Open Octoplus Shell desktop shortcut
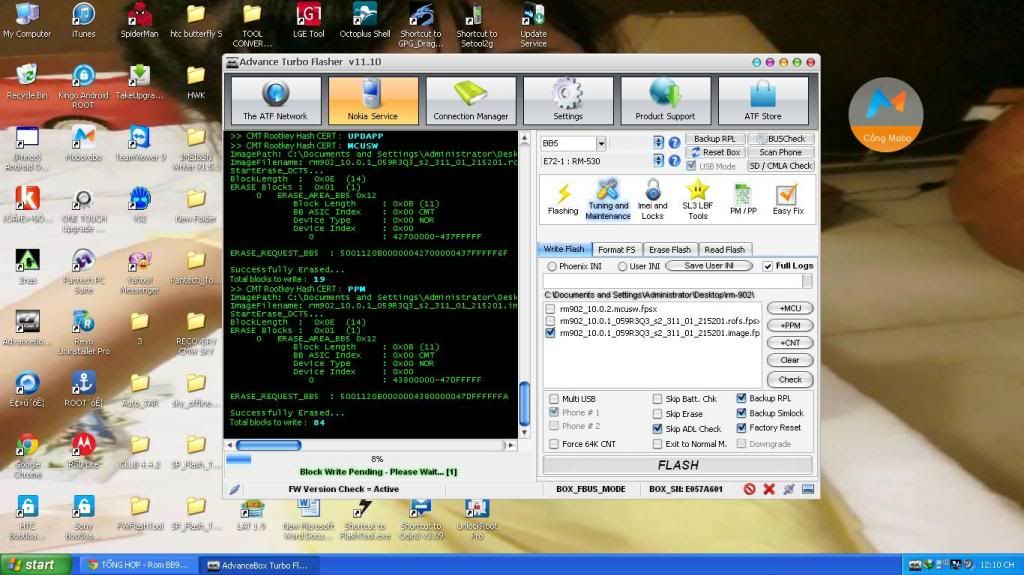The image size is (1024, 575). point(364,22)
